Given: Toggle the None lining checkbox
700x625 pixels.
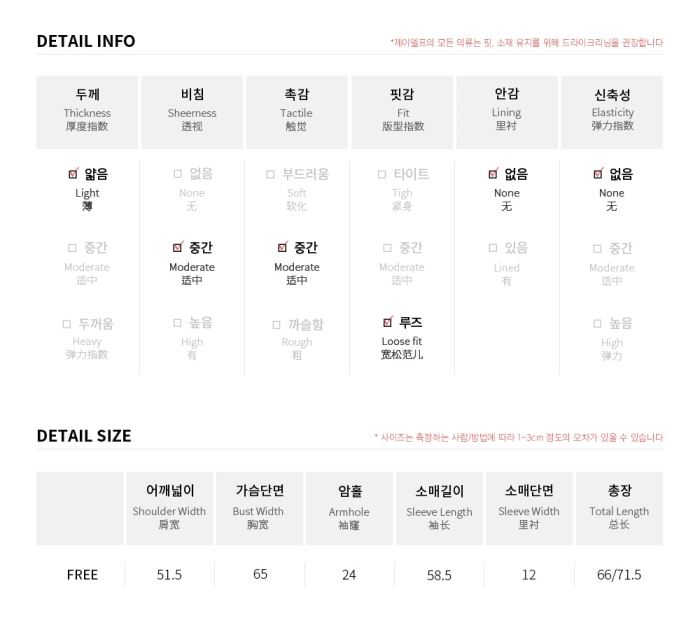Looking at the screenshot, I should pyautogui.click(x=493, y=174).
